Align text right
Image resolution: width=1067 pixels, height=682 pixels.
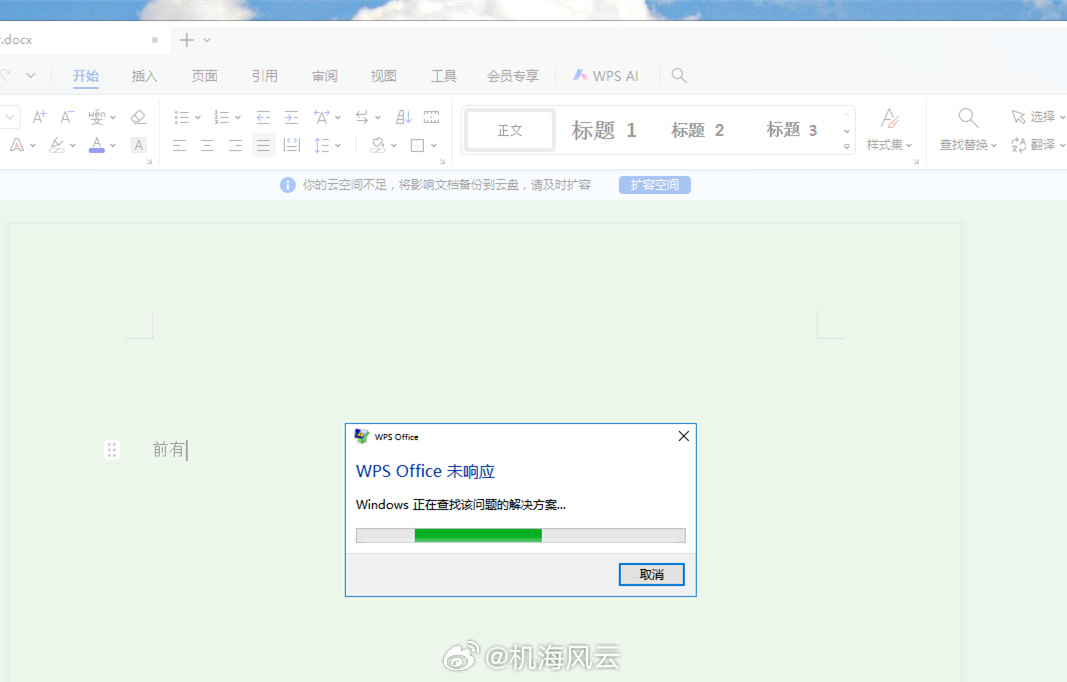(235, 145)
